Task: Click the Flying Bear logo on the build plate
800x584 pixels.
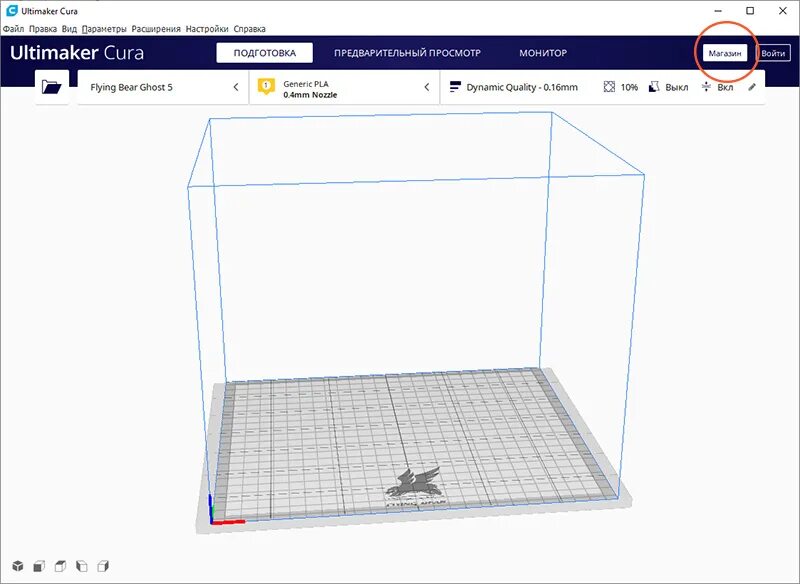Action: 414,487
